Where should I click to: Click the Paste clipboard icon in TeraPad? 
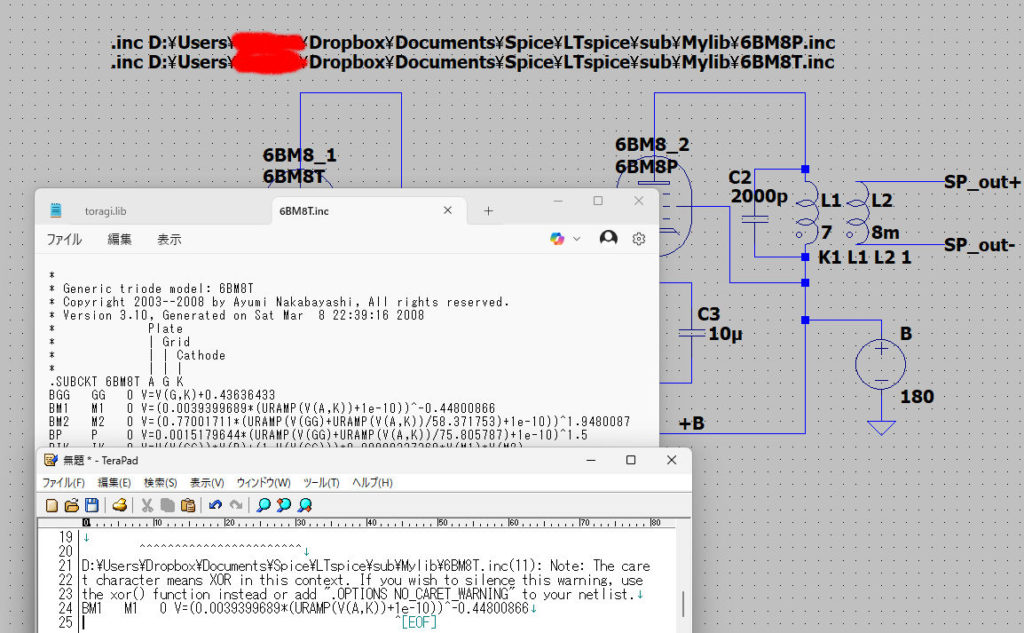pyautogui.click(x=187, y=505)
